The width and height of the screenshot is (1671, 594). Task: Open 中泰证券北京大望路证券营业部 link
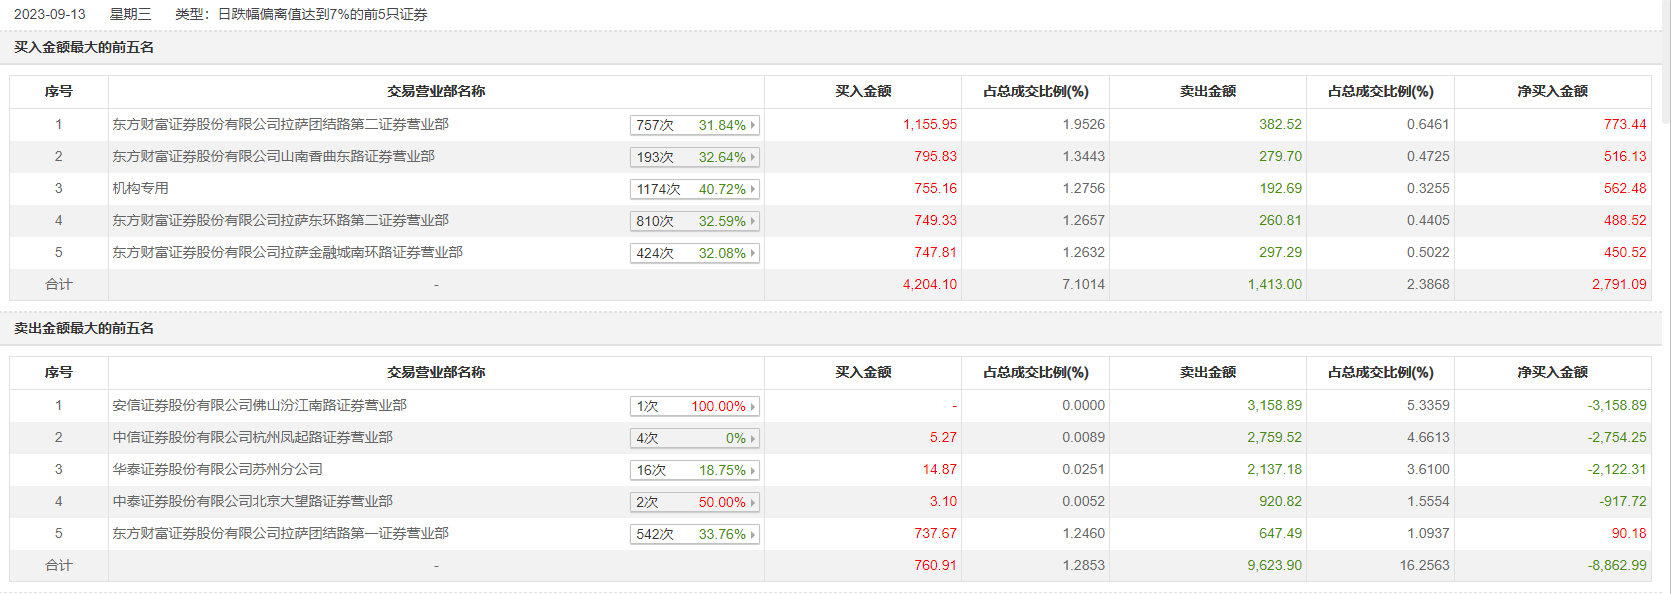(x=252, y=502)
